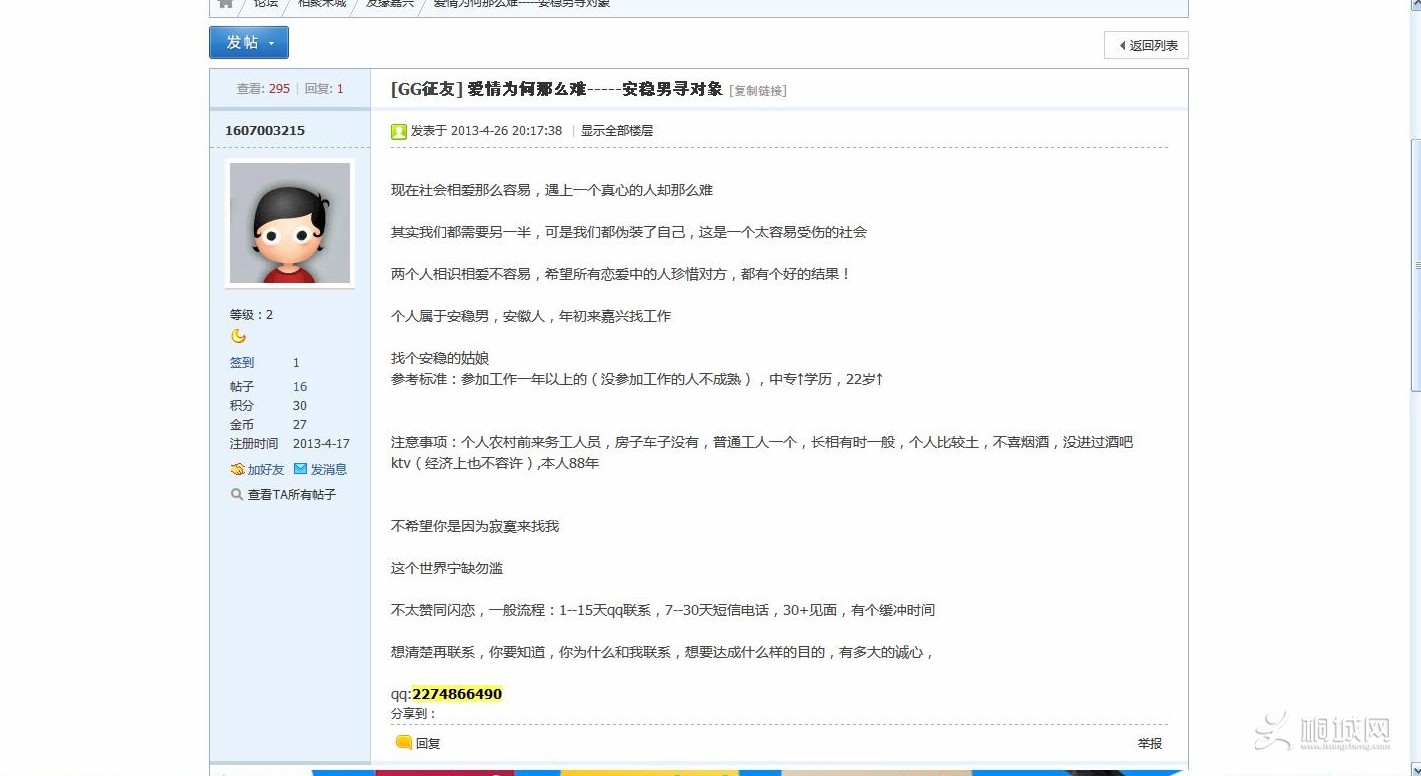
Task: Open the 发帖 dropdown button
Action: click(249, 43)
